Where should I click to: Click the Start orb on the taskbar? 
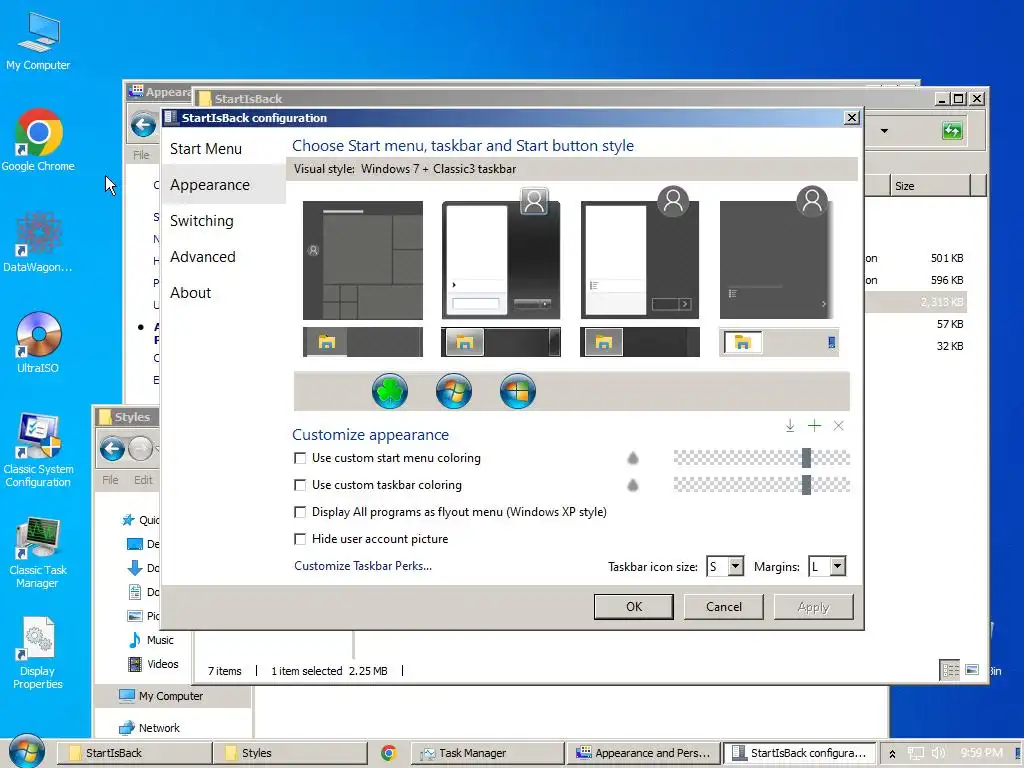[x=27, y=751]
